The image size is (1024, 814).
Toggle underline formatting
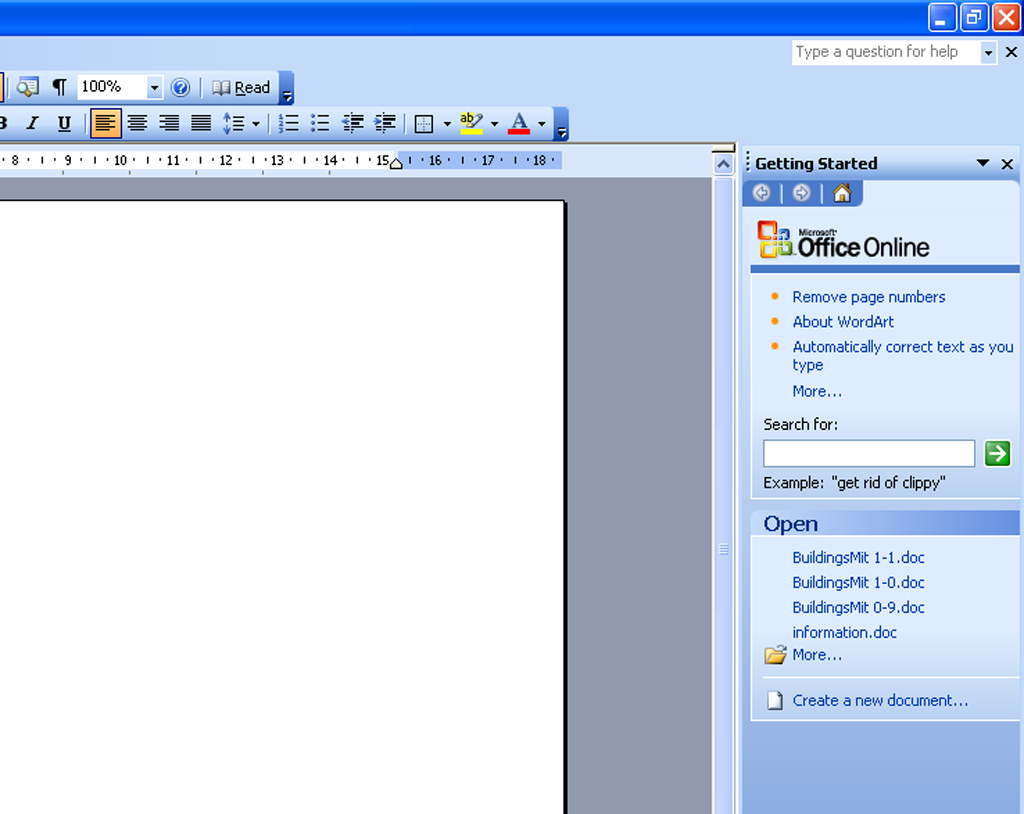coord(64,123)
